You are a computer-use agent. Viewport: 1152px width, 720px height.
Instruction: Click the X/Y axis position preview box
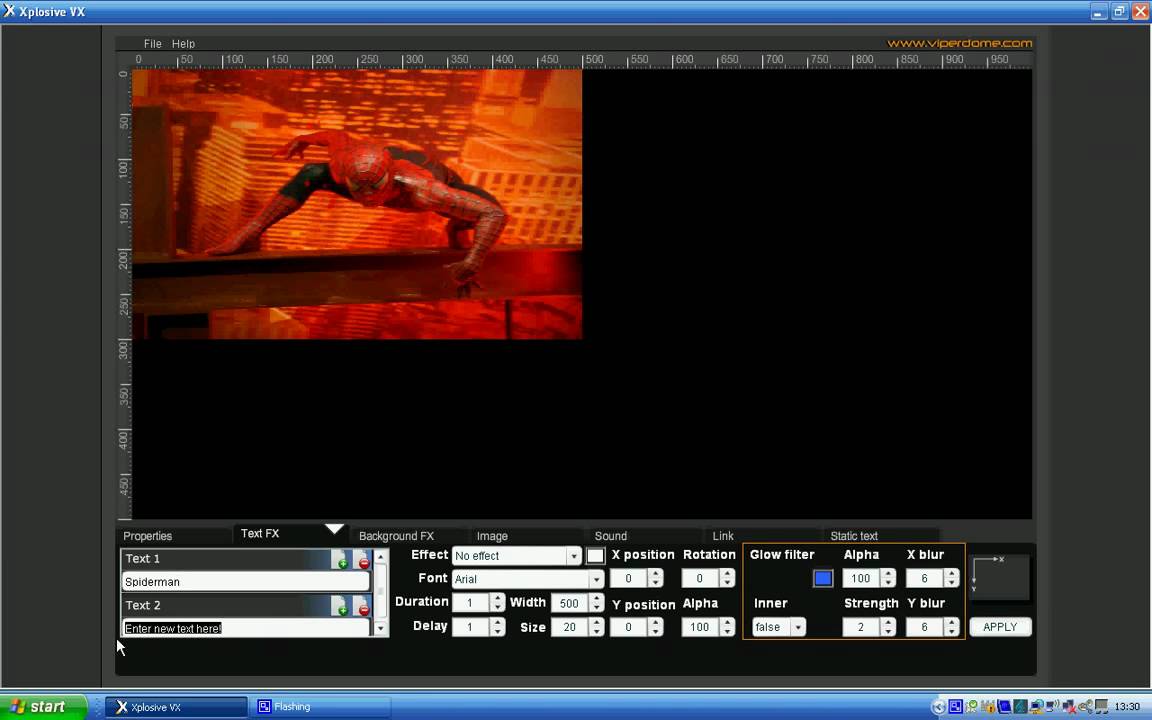tap(1000, 578)
